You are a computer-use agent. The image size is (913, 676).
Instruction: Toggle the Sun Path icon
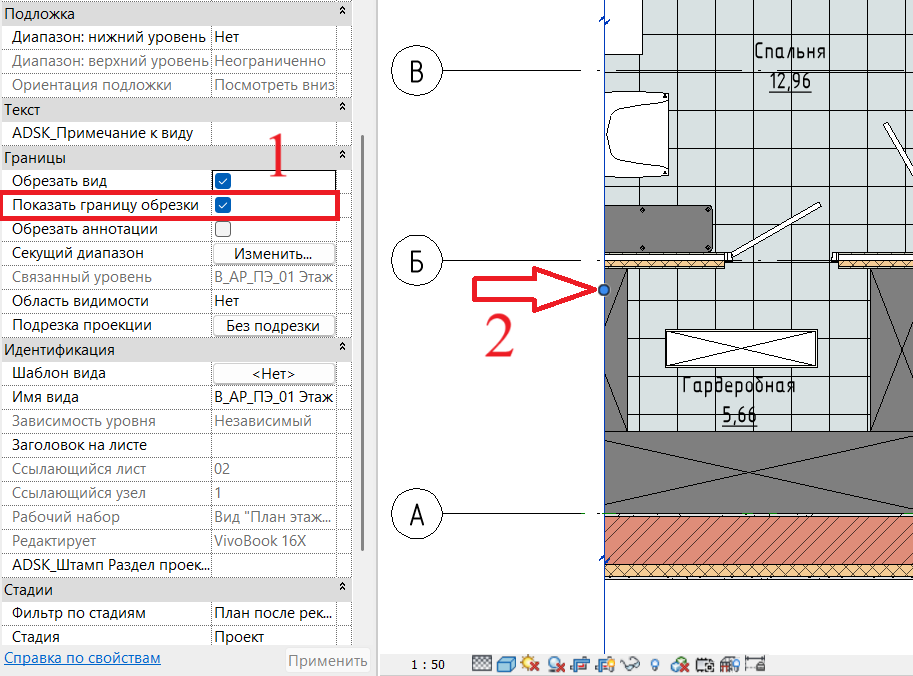point(530,663)
